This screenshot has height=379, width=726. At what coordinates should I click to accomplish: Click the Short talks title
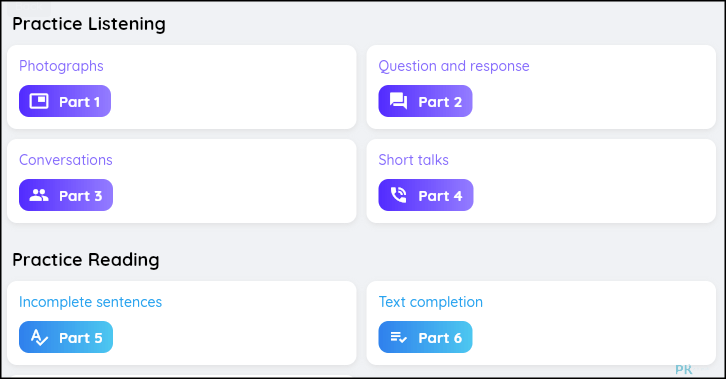coord(413,160)
